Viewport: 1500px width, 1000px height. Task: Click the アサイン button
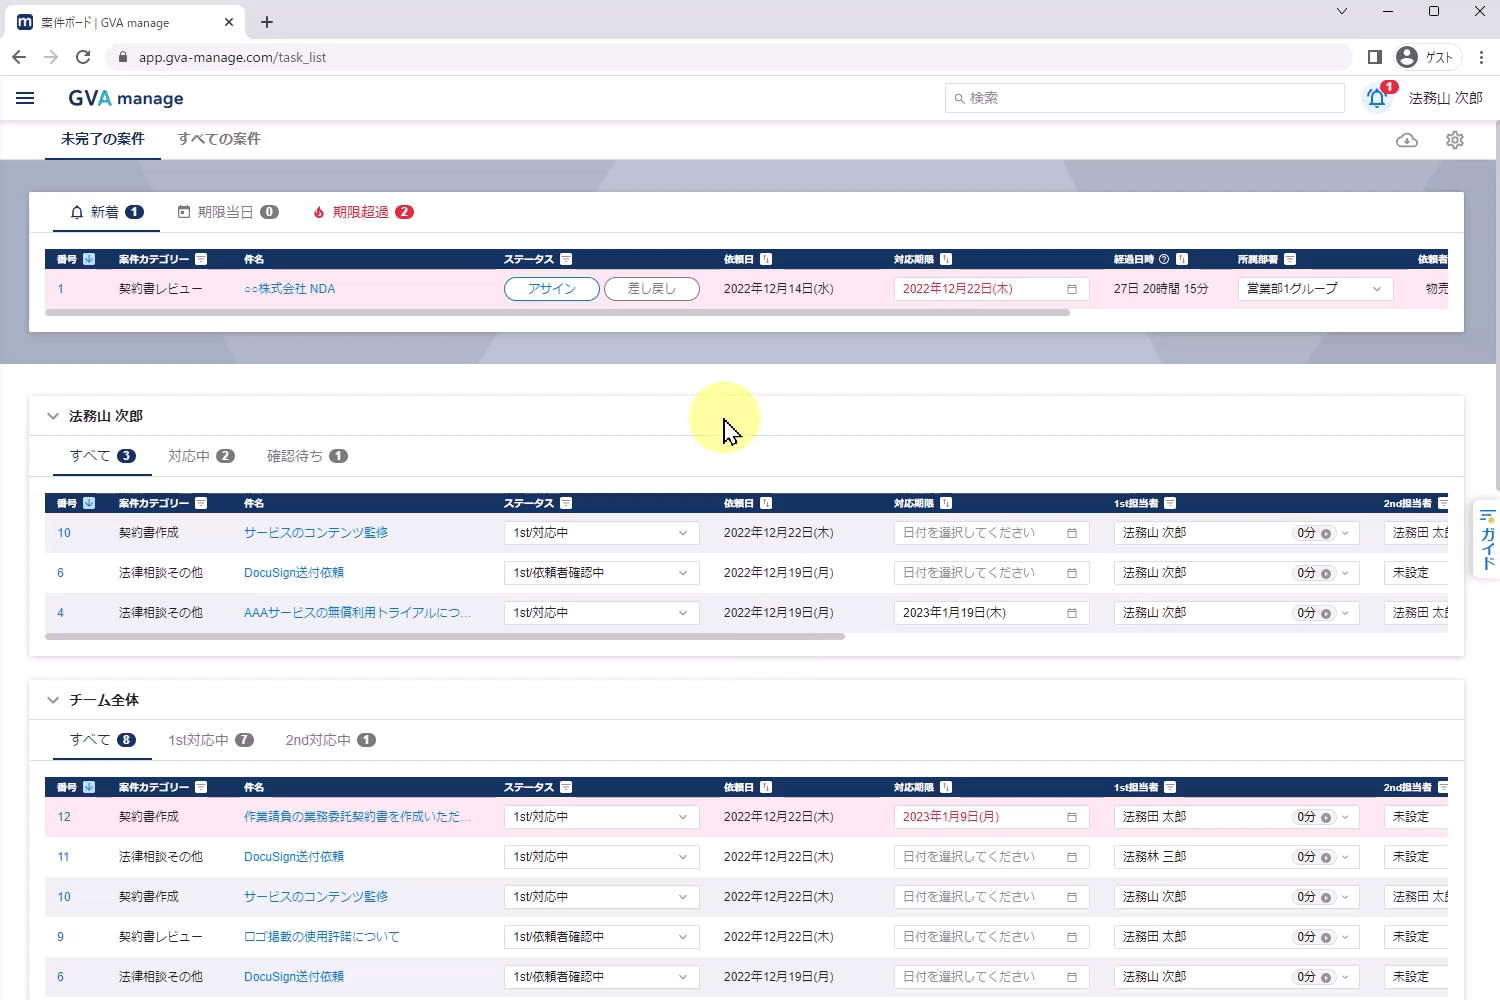click(552, 289)
